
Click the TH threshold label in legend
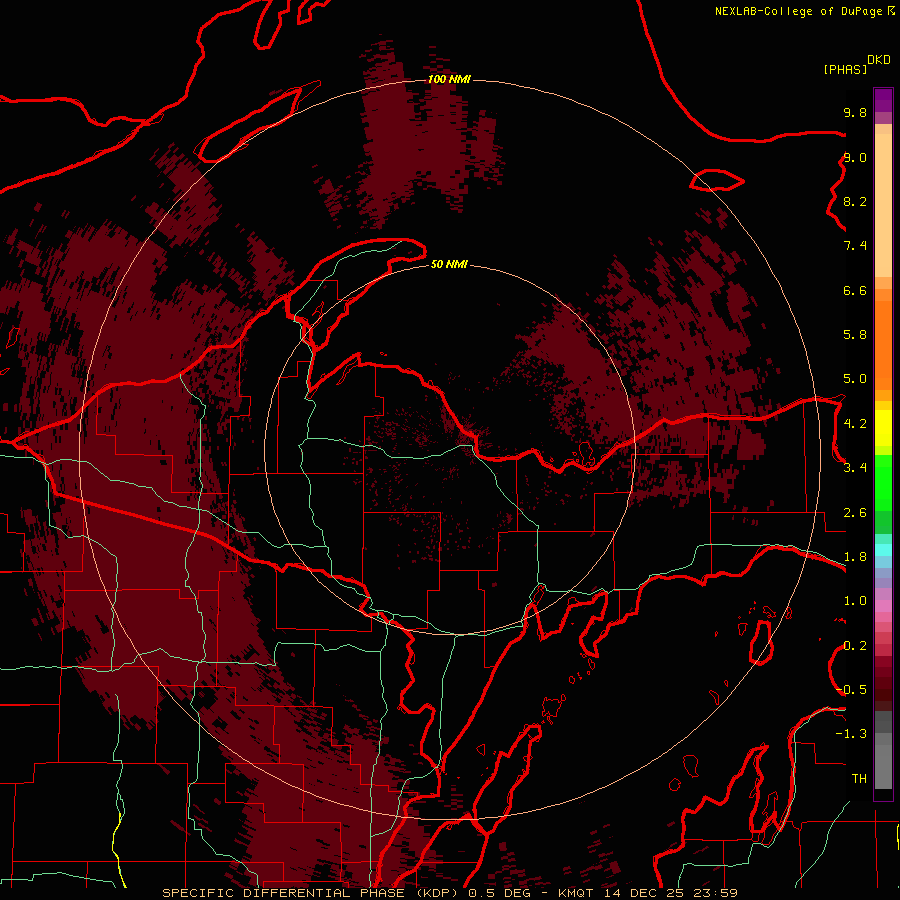point(859,779)
